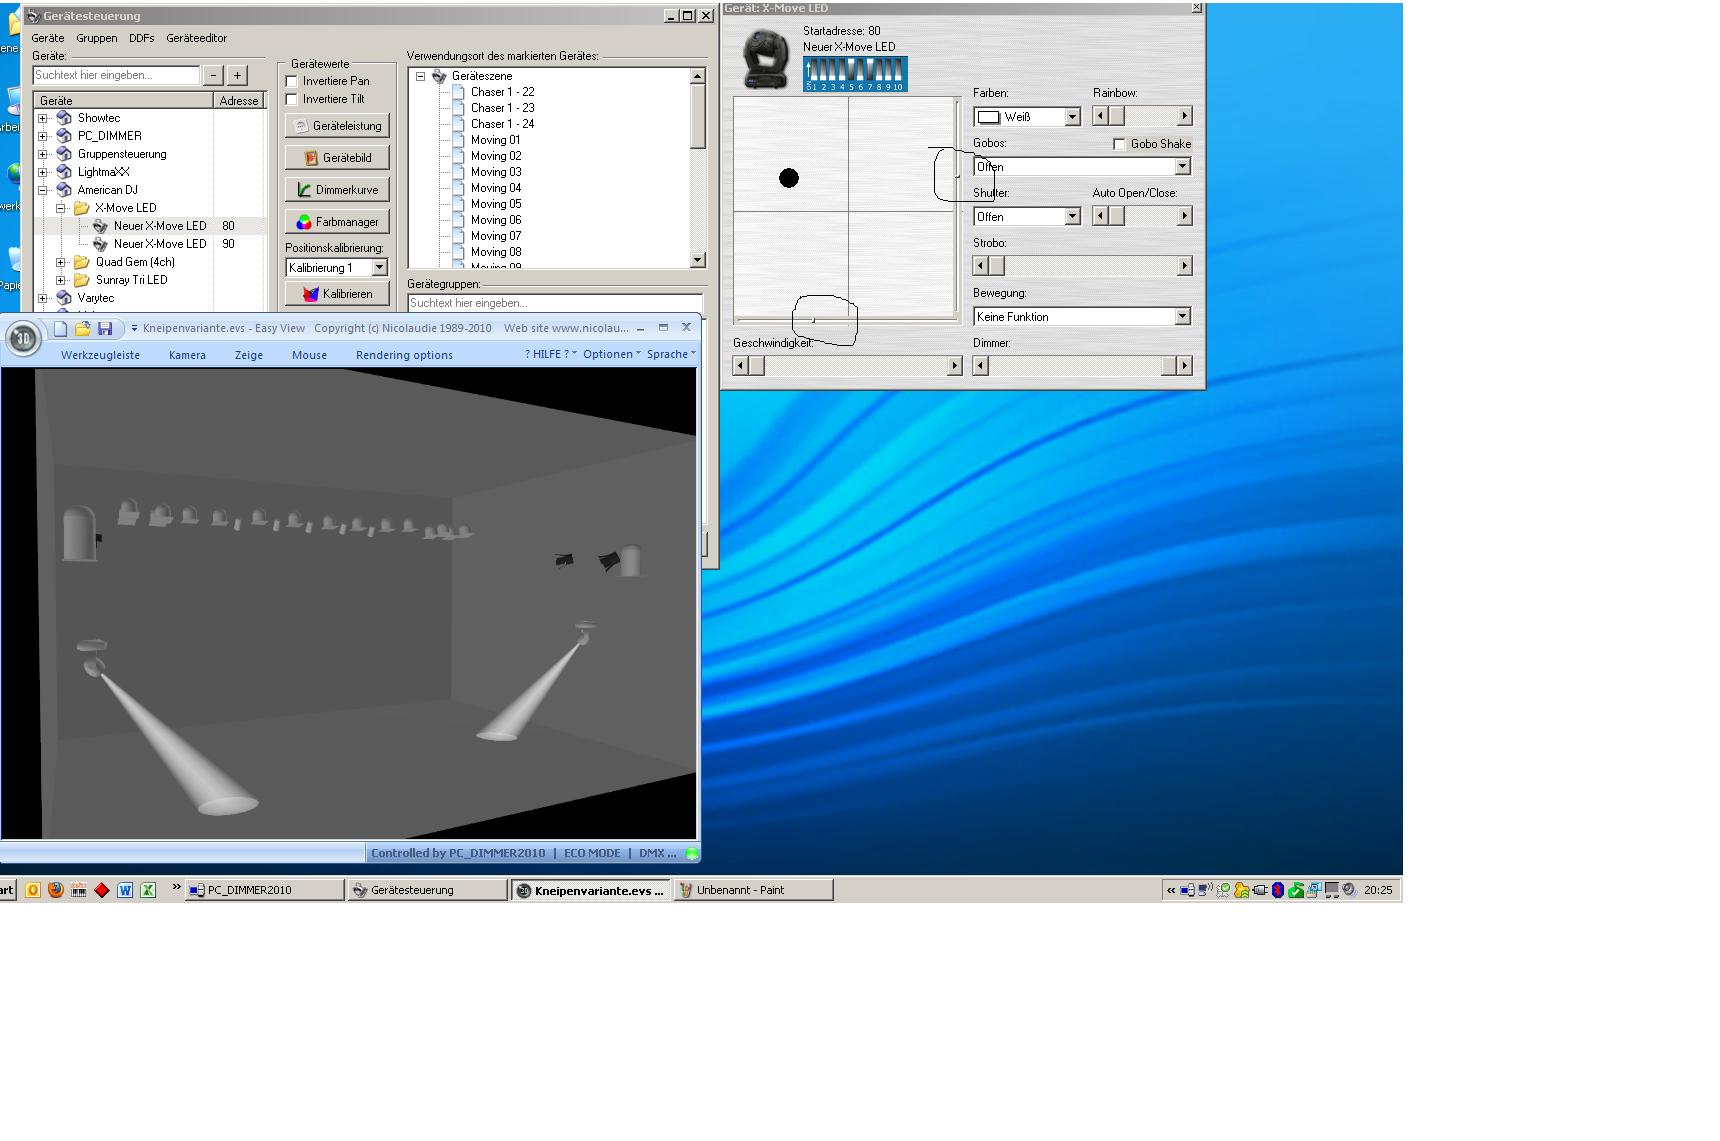This screenshot has height=1141, width=1720.
Task: Collapse the American DJ tree node
Action: coord(43,190)
